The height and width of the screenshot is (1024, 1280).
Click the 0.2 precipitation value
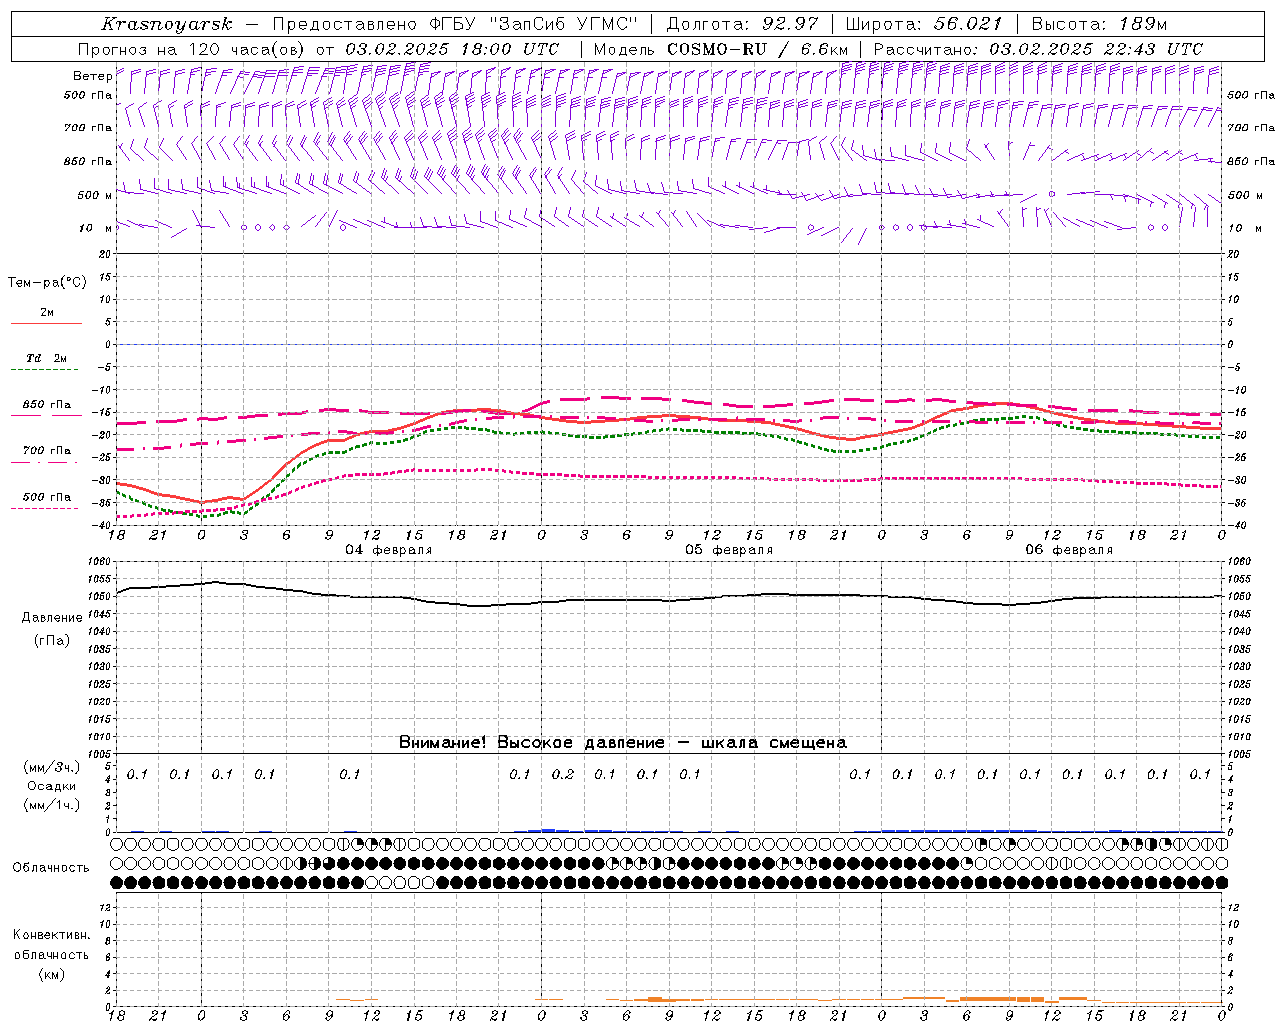tap(563, 775)
